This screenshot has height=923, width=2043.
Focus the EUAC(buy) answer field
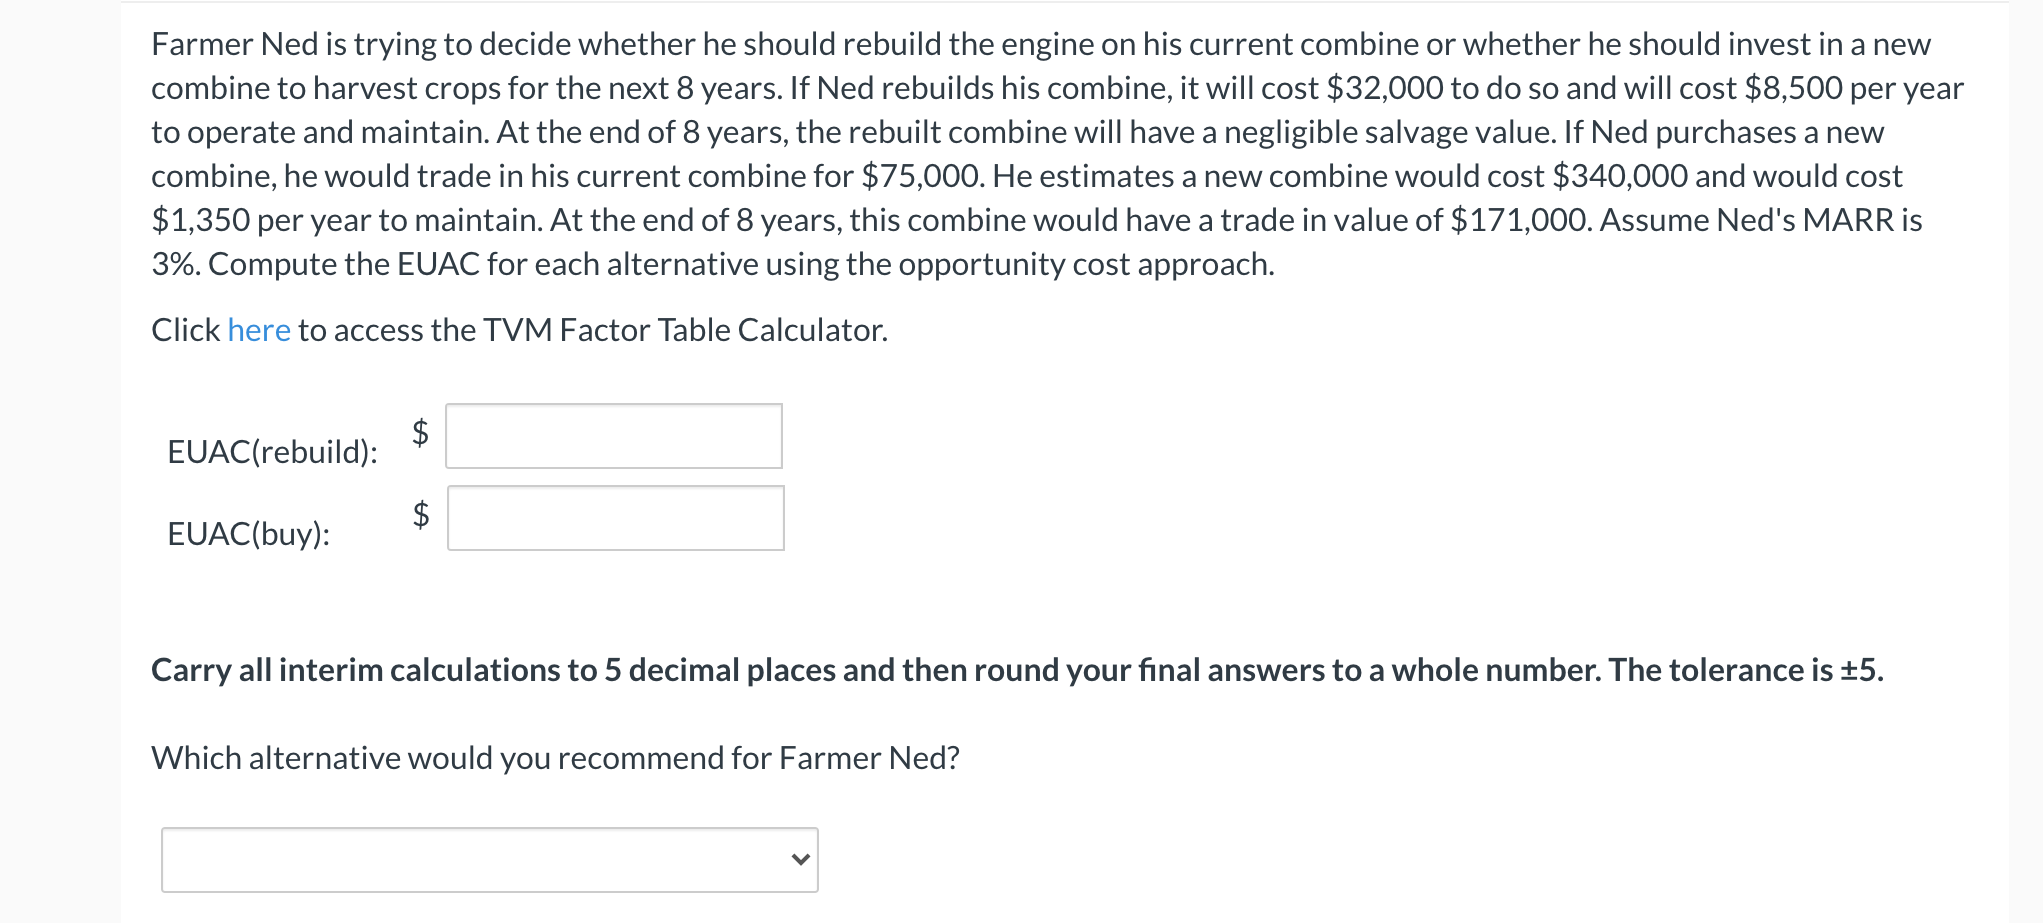615,518
